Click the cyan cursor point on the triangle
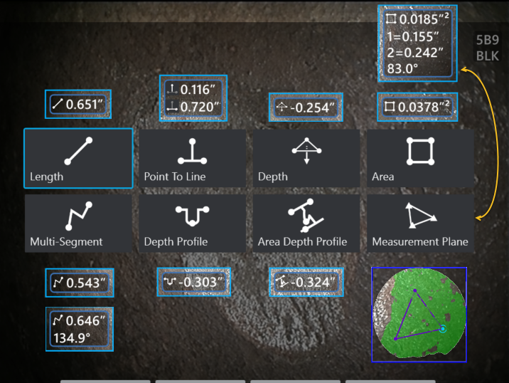 coord(443,329)
